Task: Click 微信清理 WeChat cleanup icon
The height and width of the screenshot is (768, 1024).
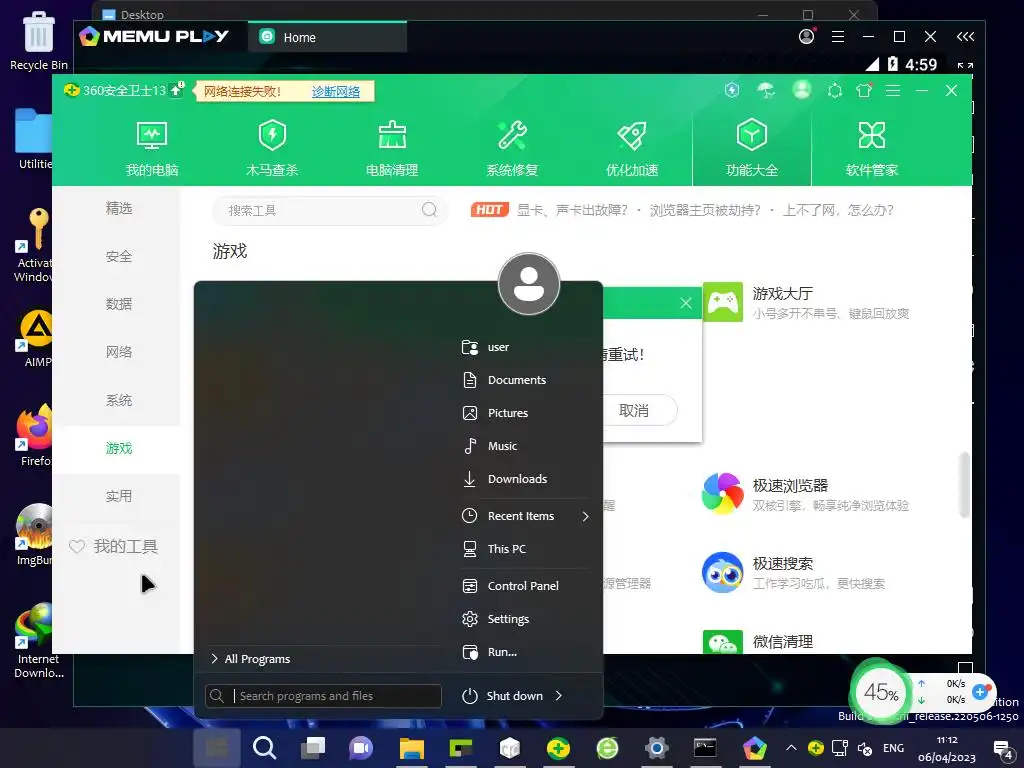Action: click(x=723, y=642)
